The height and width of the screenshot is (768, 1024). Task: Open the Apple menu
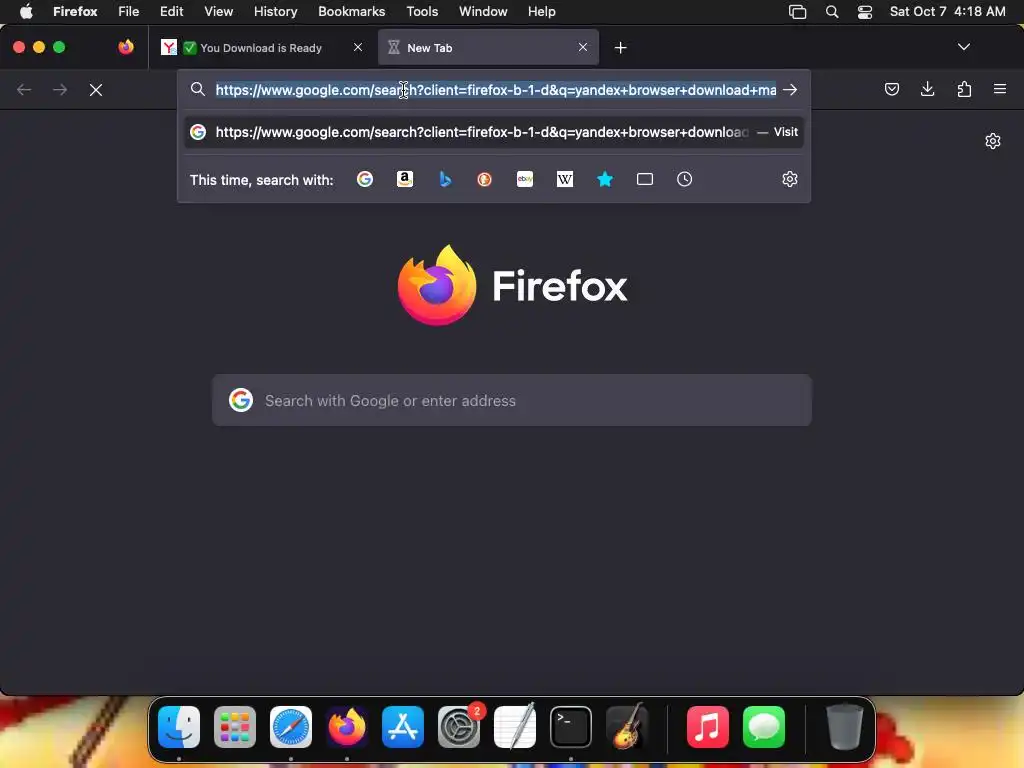coord(26,11)
